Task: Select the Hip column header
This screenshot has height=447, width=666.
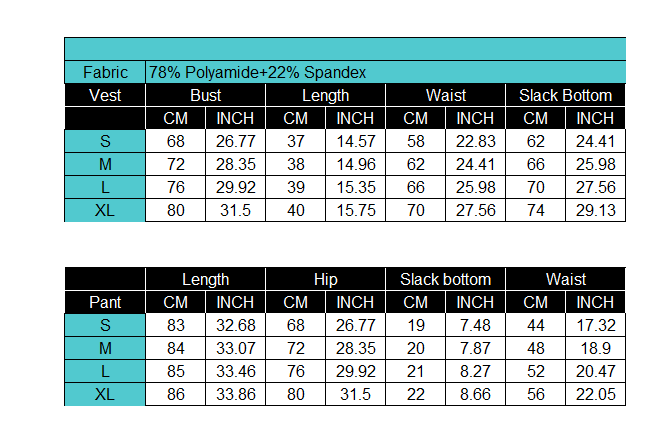Action: [x=325, y=279]
